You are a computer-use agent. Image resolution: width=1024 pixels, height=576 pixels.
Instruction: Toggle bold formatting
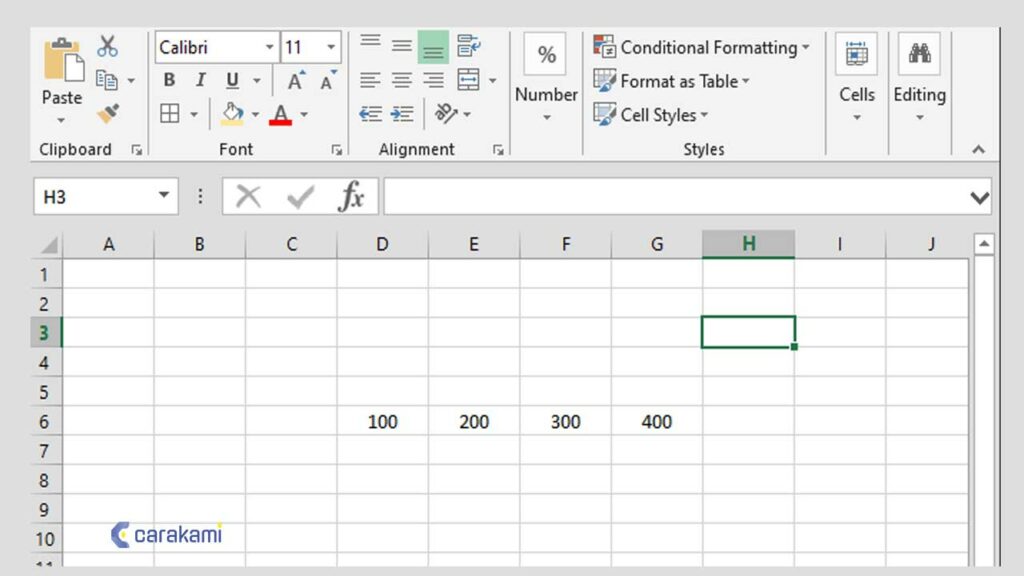pos(169,79)
